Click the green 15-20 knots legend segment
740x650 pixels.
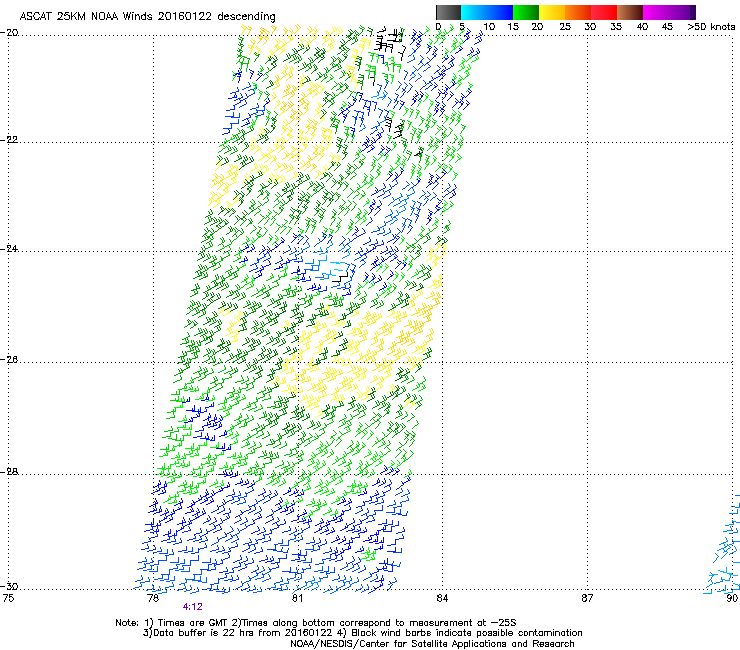click(x=526, y=12)
